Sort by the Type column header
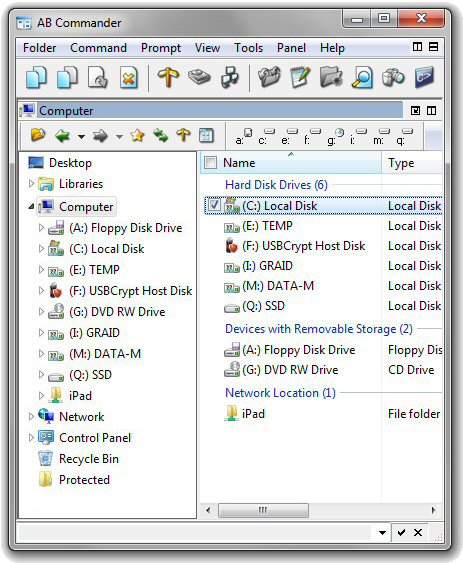The image size is (463, 563). click(412, 163)
